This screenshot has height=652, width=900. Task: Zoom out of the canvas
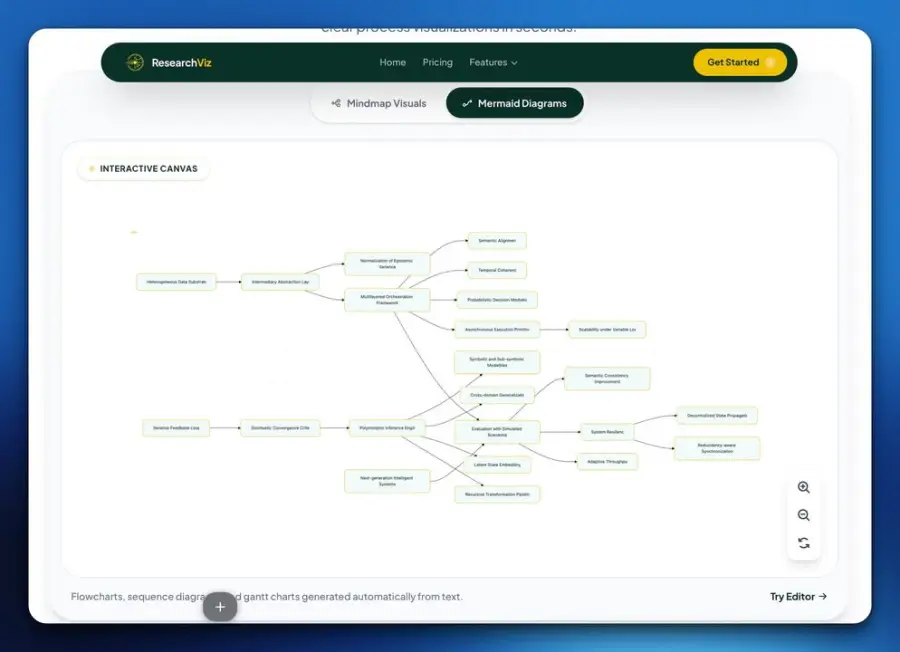(804, 515)
